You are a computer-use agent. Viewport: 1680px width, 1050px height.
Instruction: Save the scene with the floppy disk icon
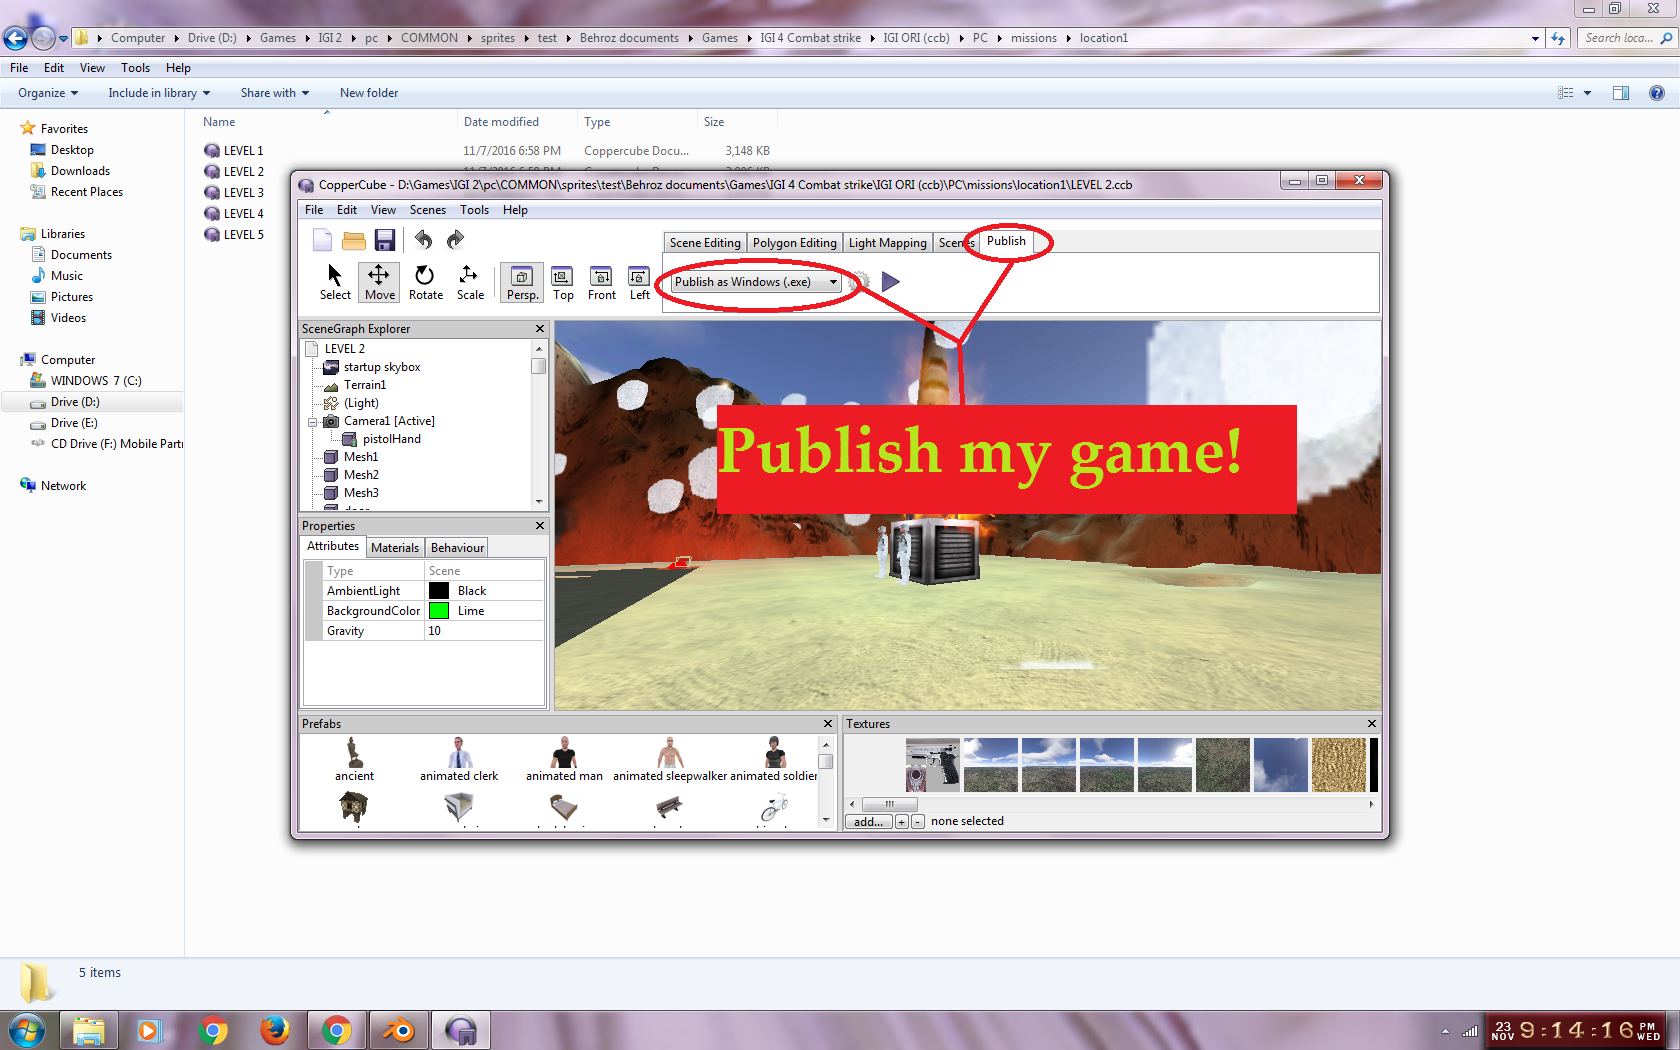coord(385,240)
